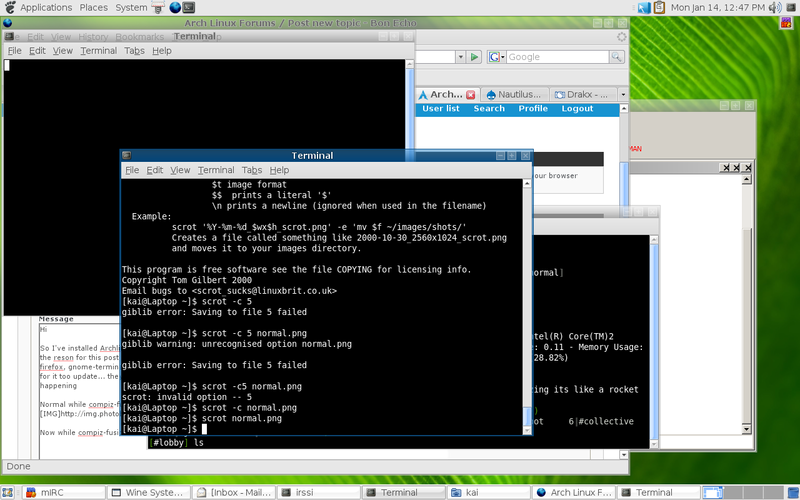This screenshot has width=800, height=500.
Task: Open Search link on forum page
Action: tap(489, 109)
